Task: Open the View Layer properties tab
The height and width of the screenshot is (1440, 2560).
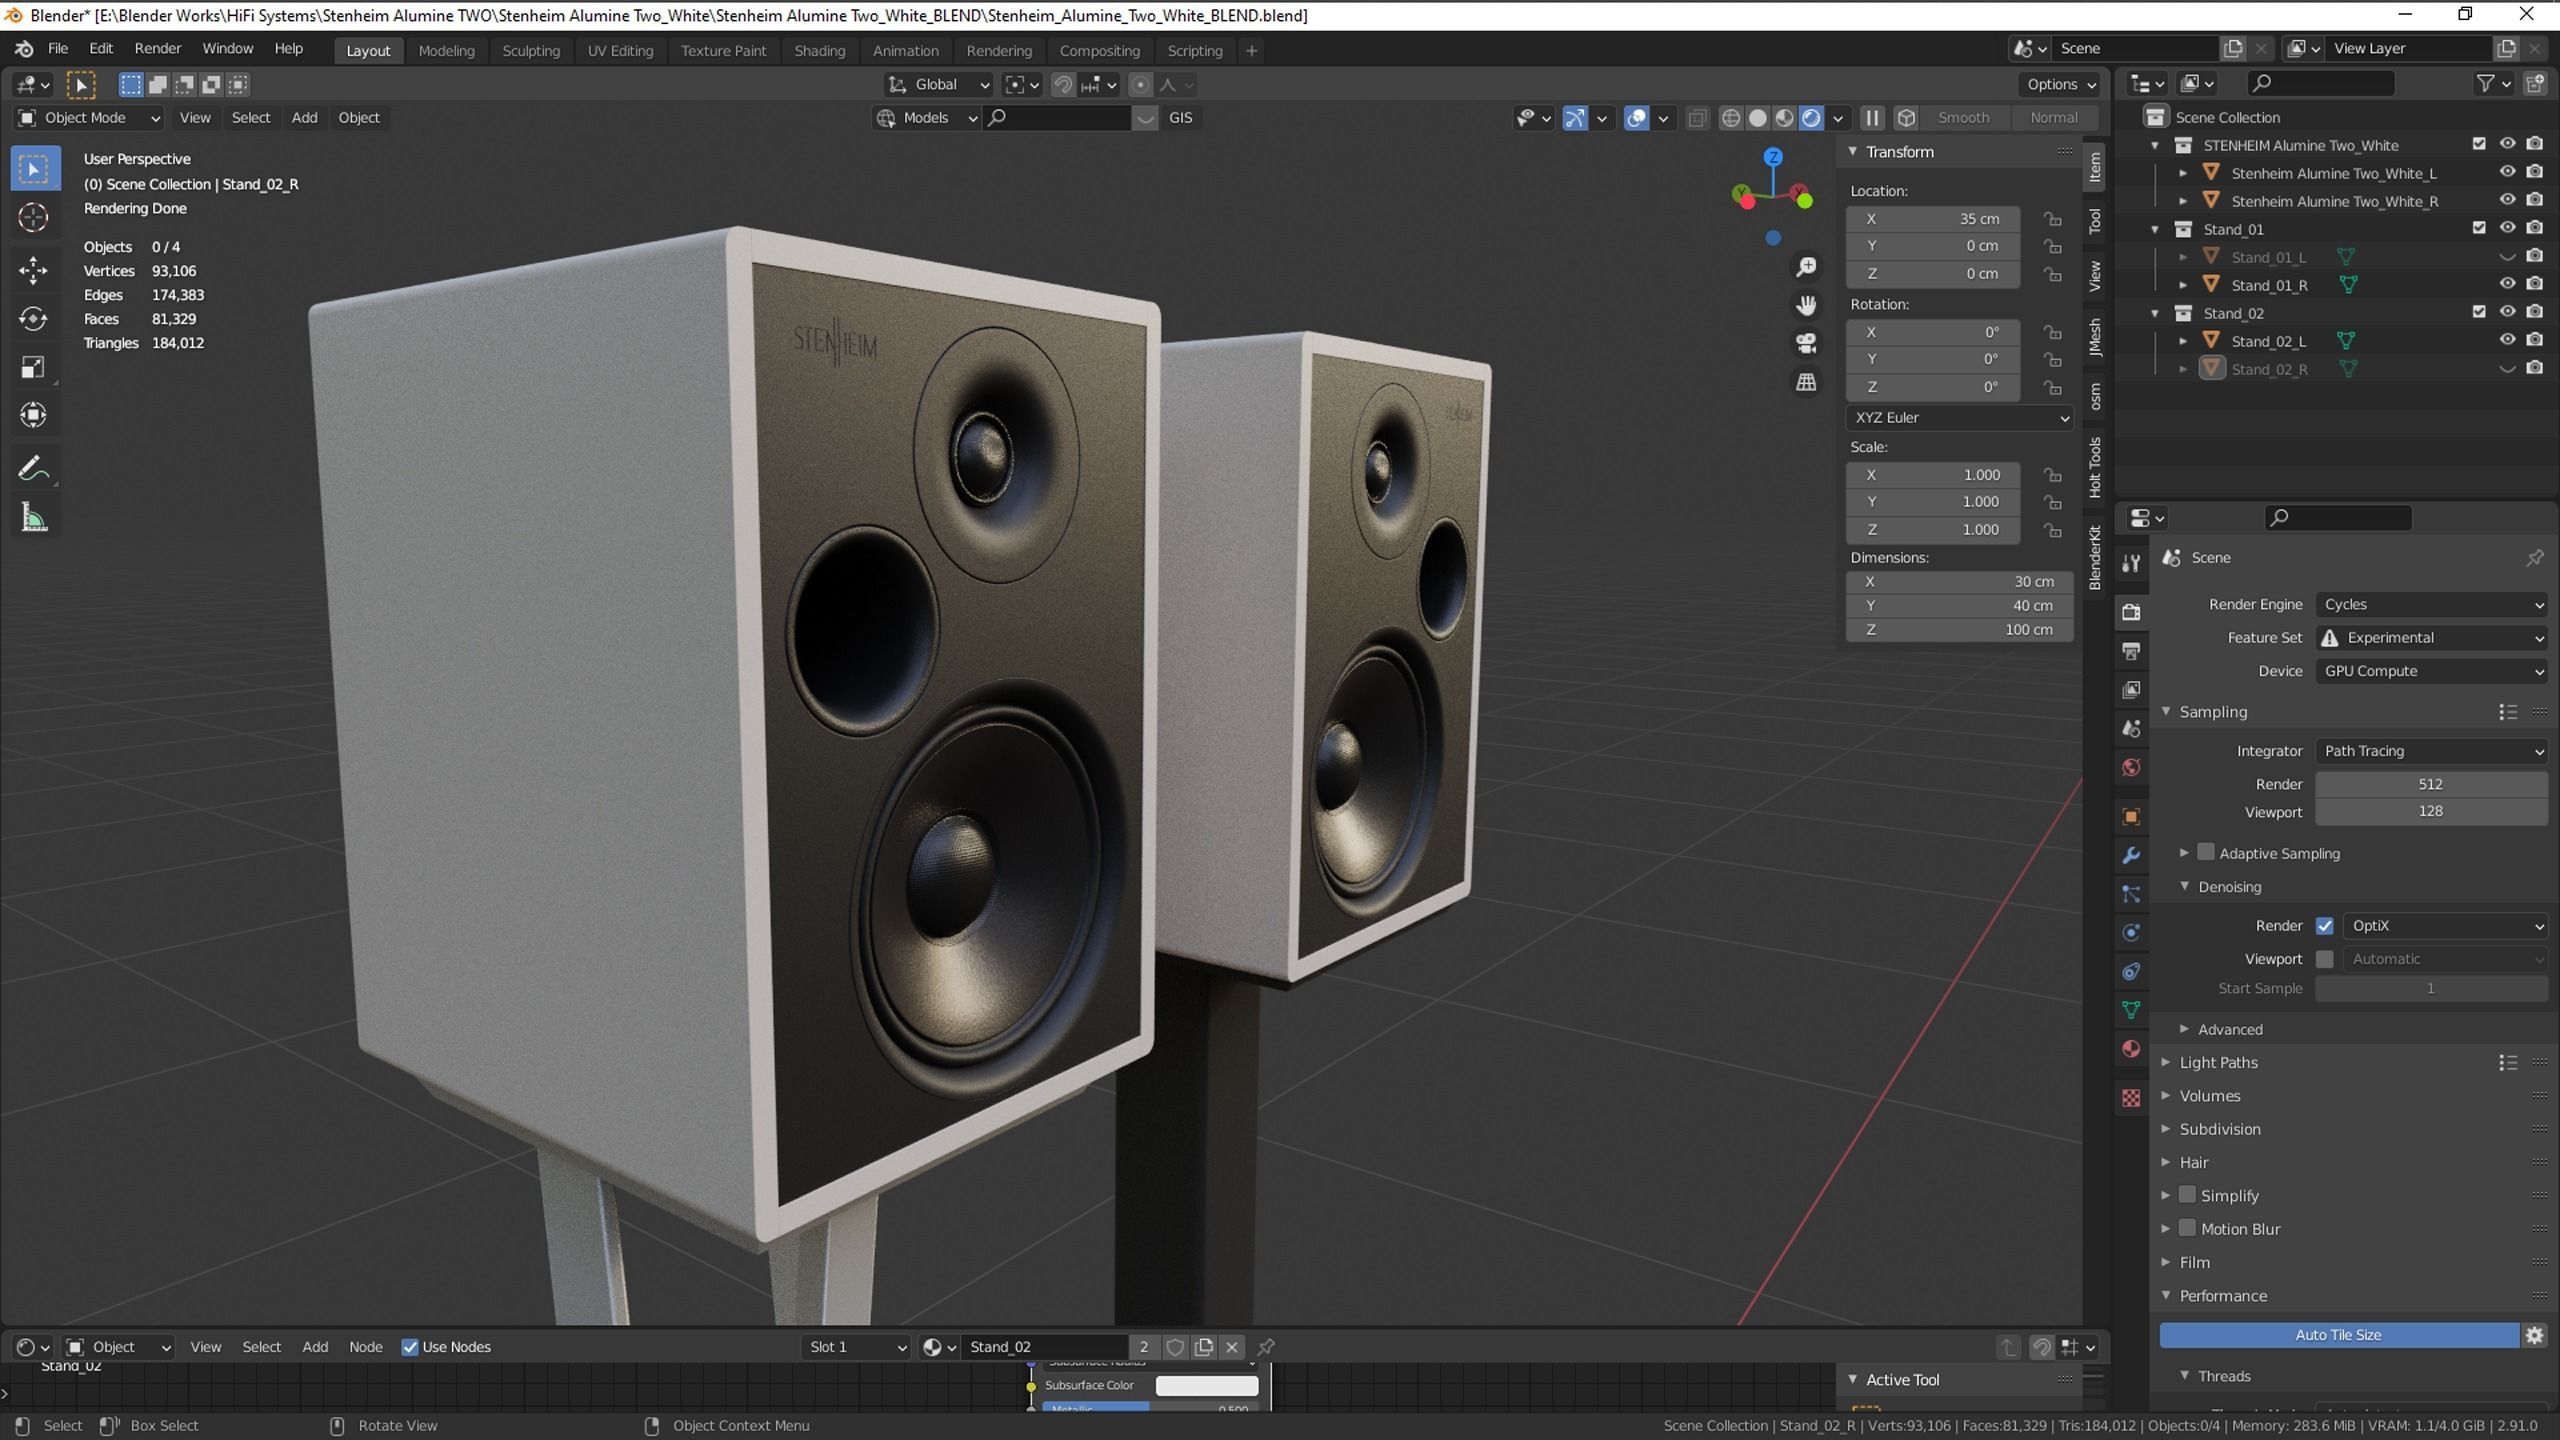Action: [x=2131, y=690]
